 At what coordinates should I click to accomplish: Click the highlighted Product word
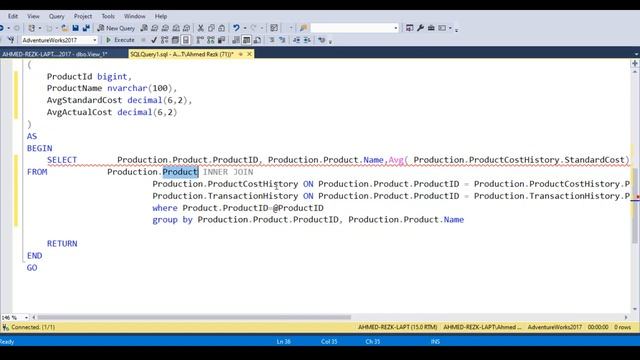click(x=180, y=172)
